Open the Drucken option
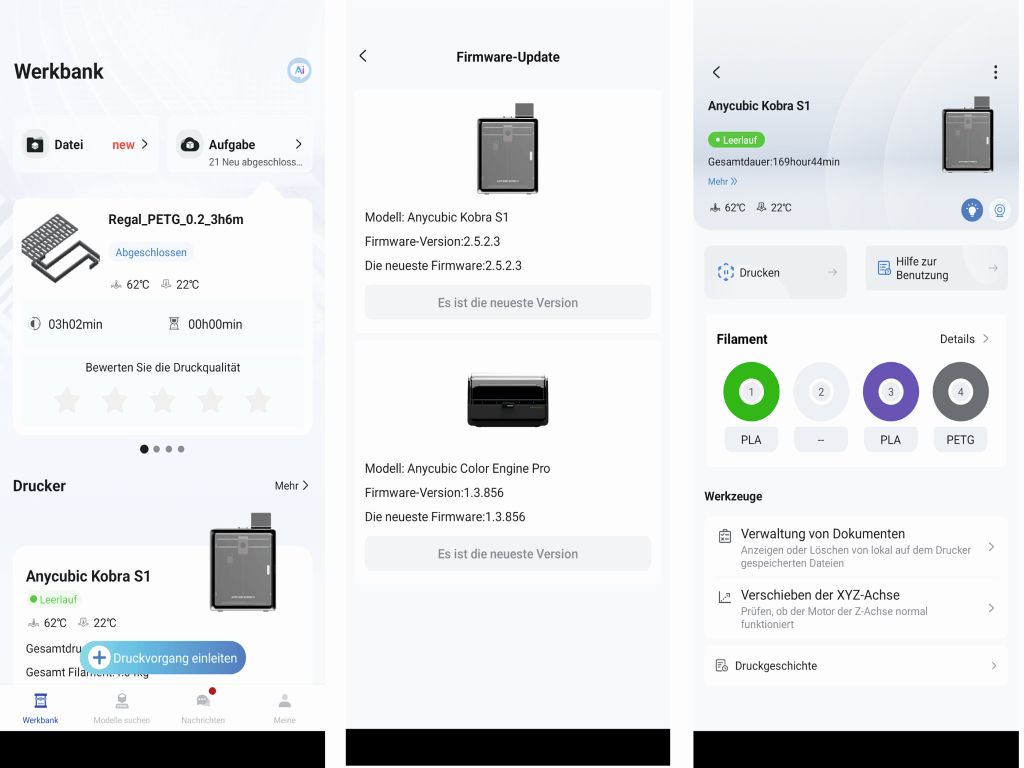Image resolution: width=1024 pixels, height=768 pixels. (x=776, y=272)
